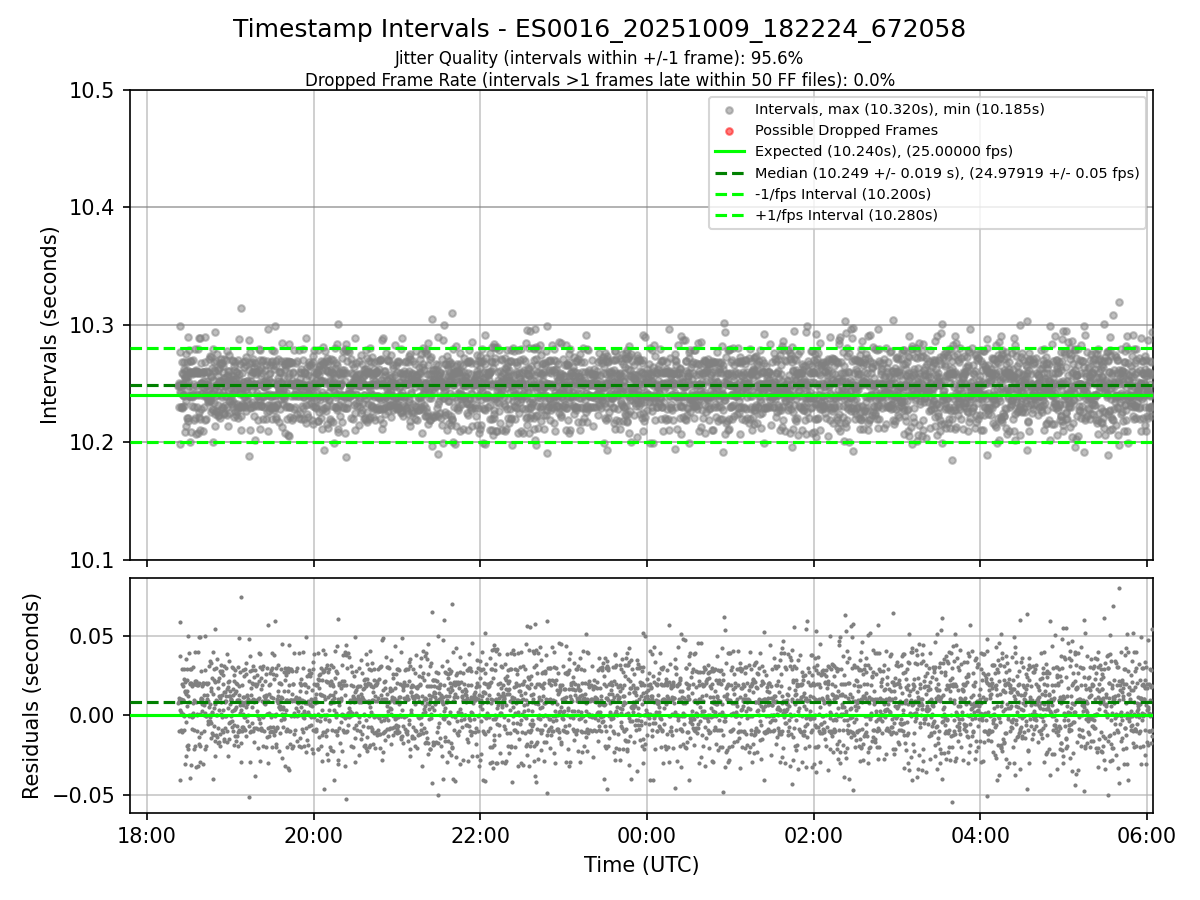This screenshot has height=900, width=1200.
Task: Click the 04:00 tick label on time axis
Action: pyautogui.click(x=979, y=833)
